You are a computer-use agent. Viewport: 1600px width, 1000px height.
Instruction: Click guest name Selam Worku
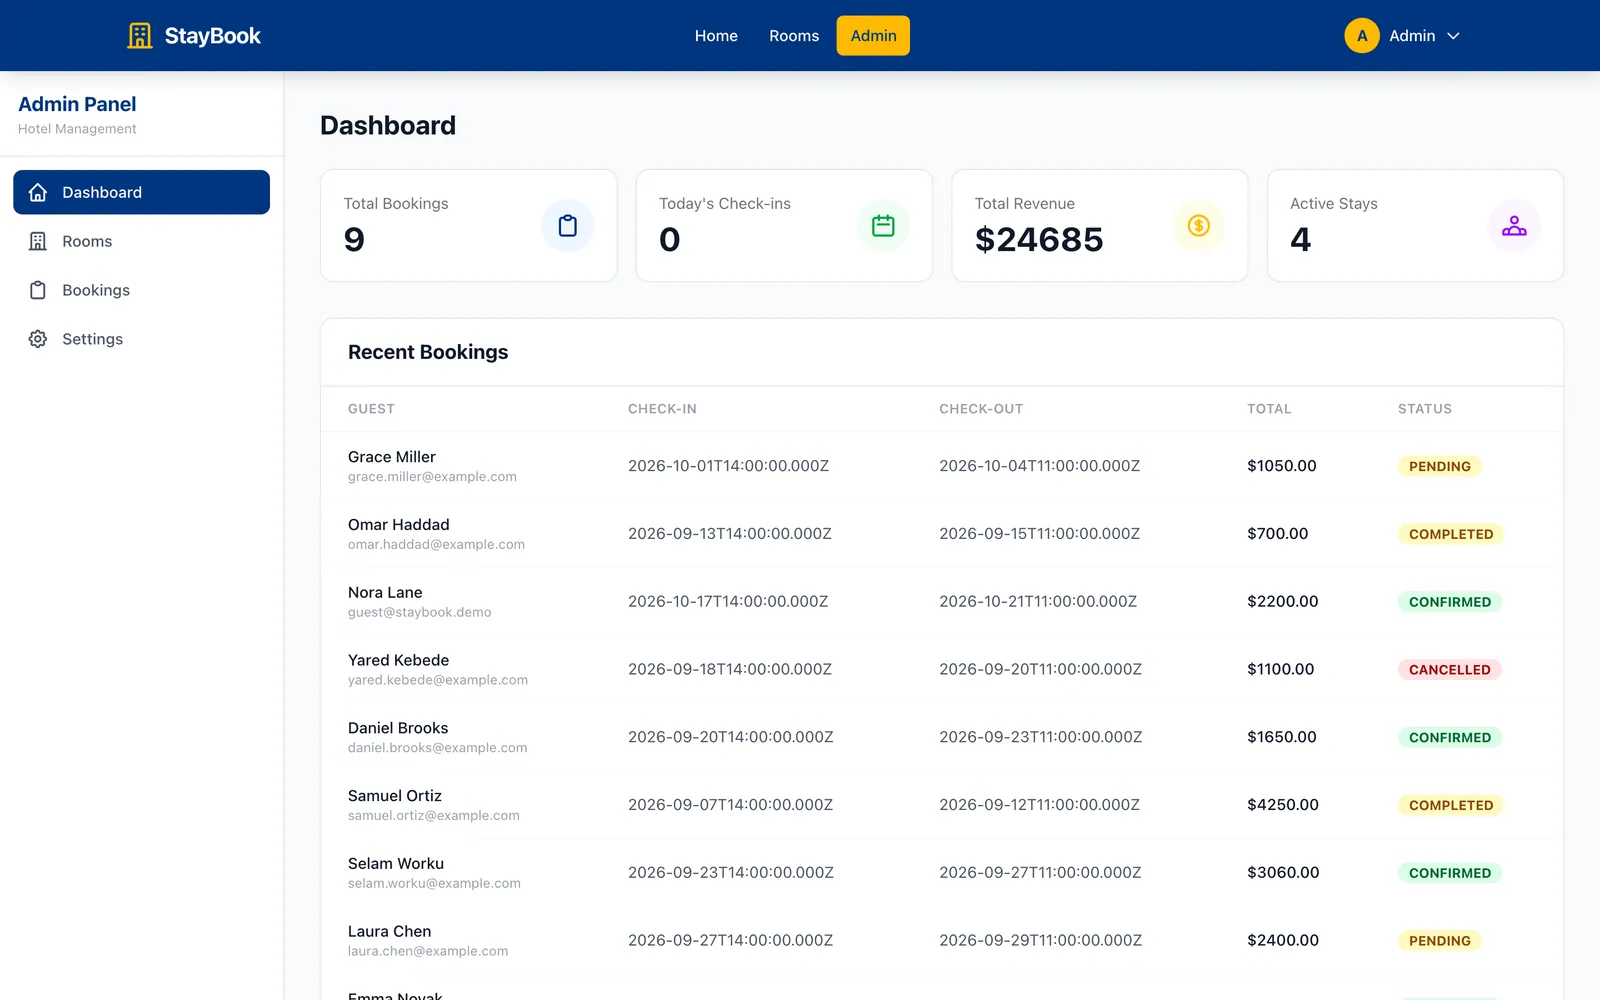396,864
